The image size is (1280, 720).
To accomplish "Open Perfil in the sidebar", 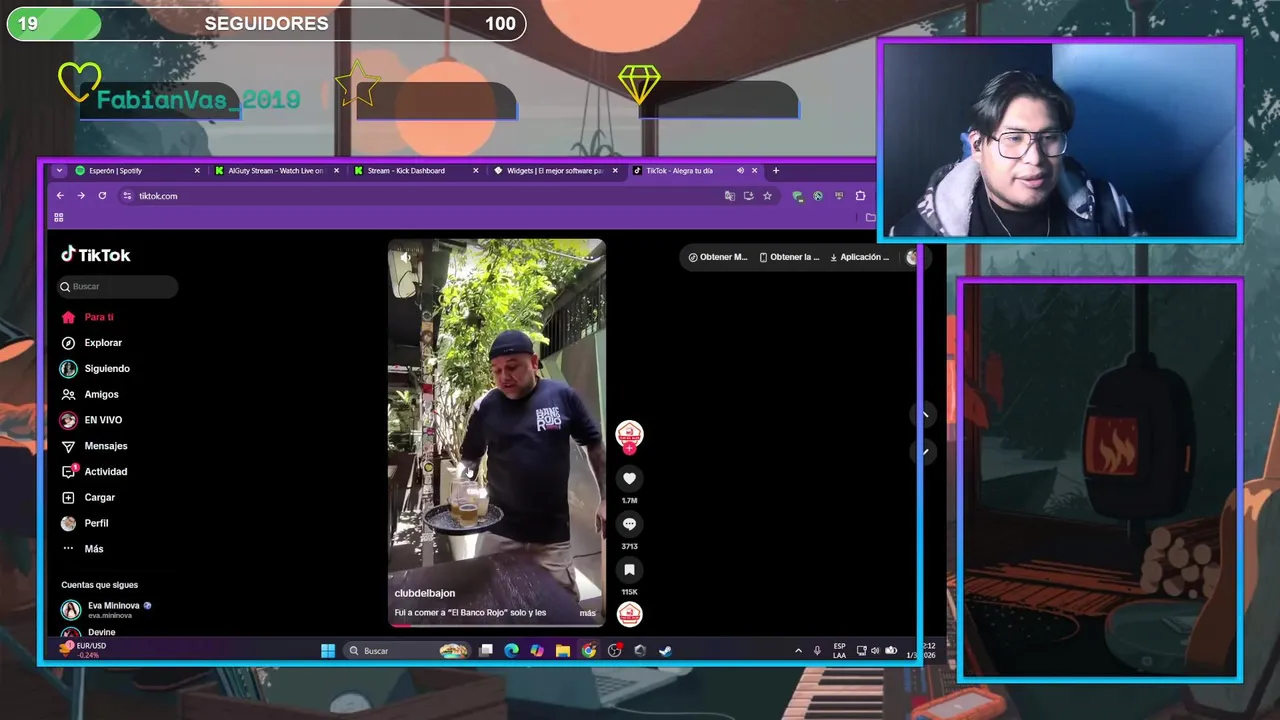I will tap(85, 524).
